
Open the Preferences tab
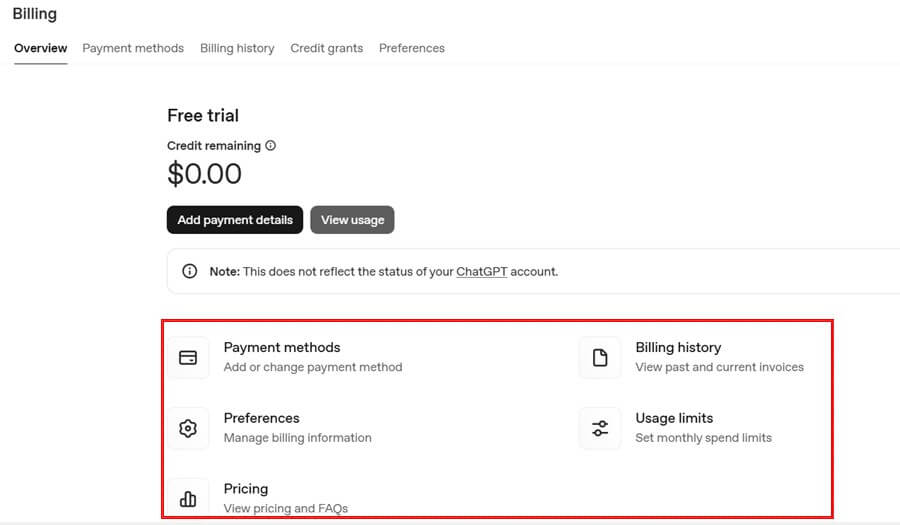pyautogui.click(x=412, y=48)
